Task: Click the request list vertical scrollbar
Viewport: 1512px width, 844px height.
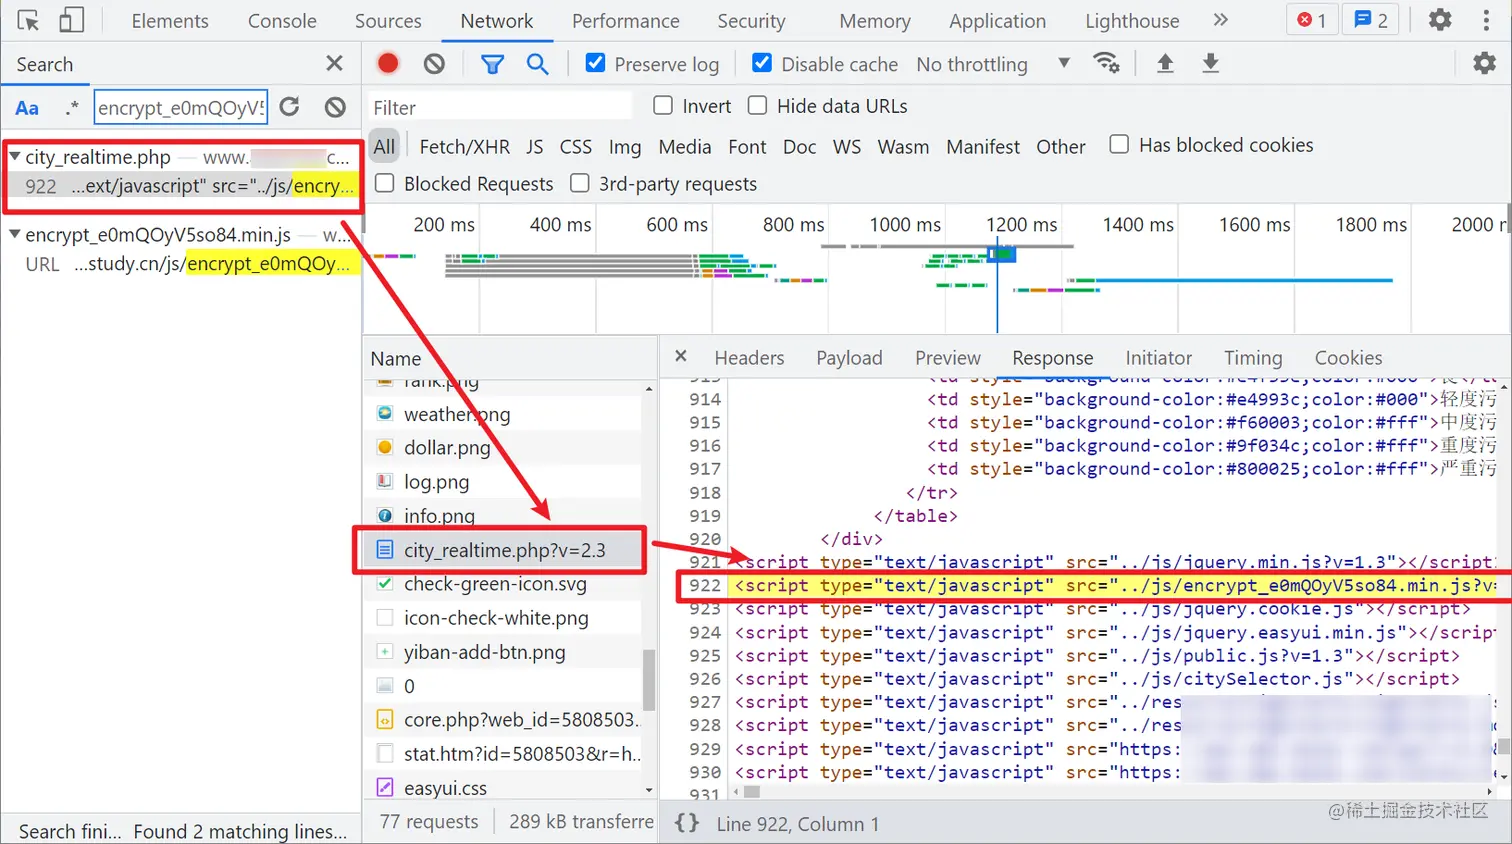Action: (649, 680)
